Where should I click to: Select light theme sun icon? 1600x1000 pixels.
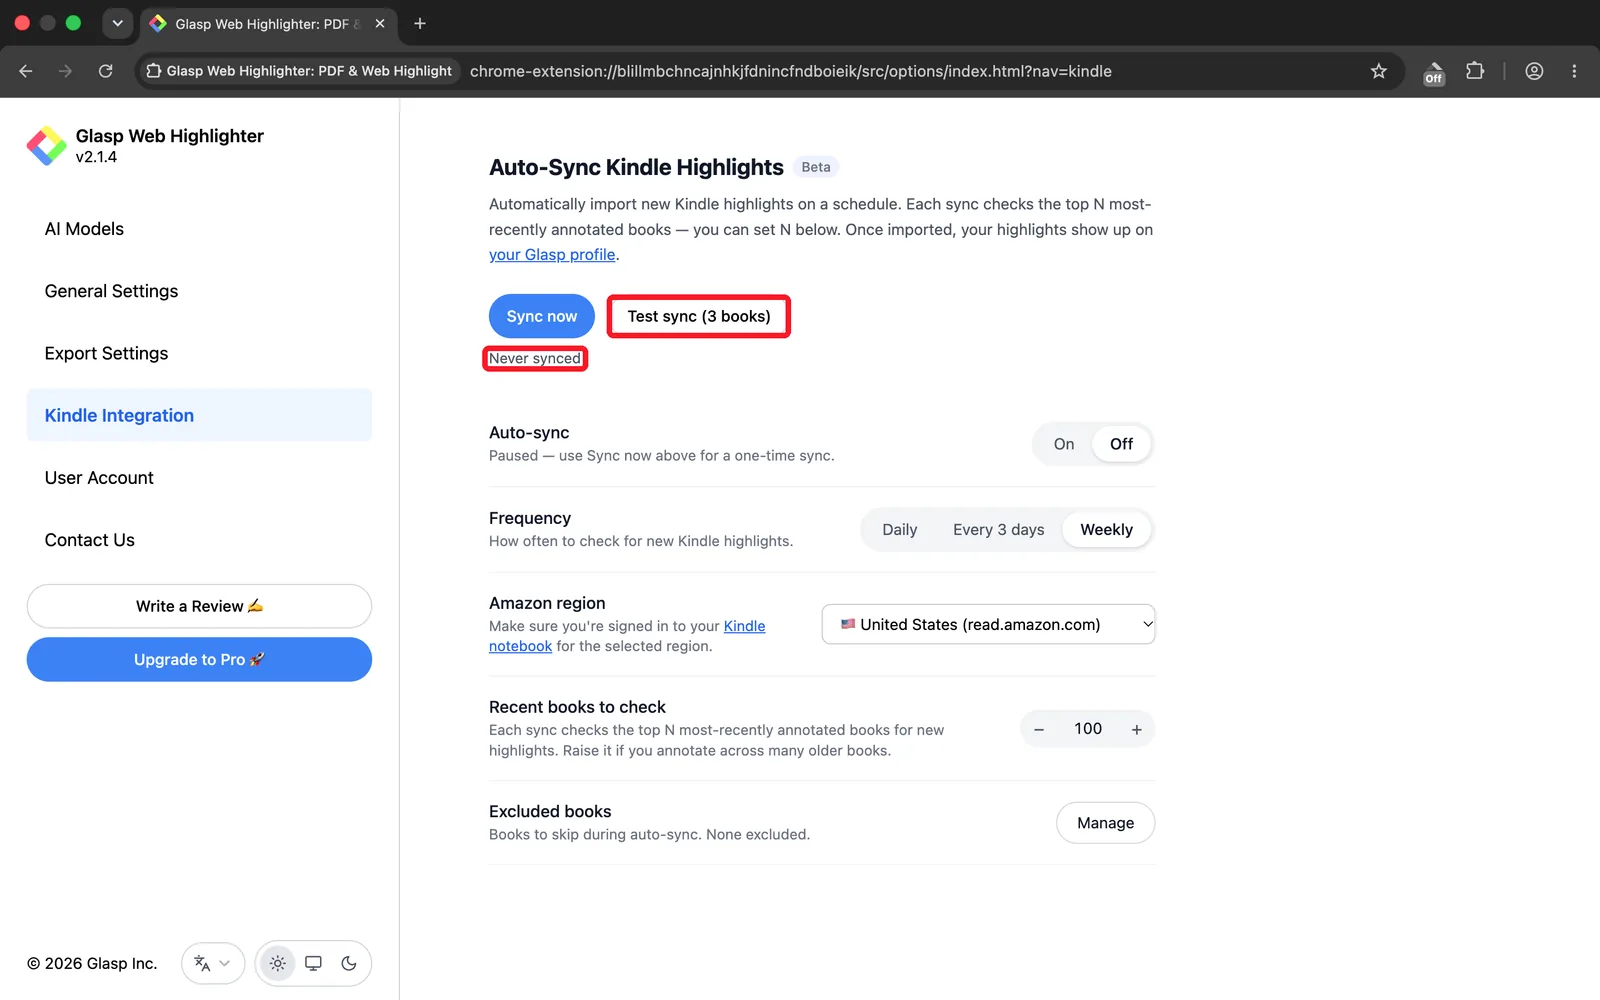pyautogui.click(x=278, y=963)
